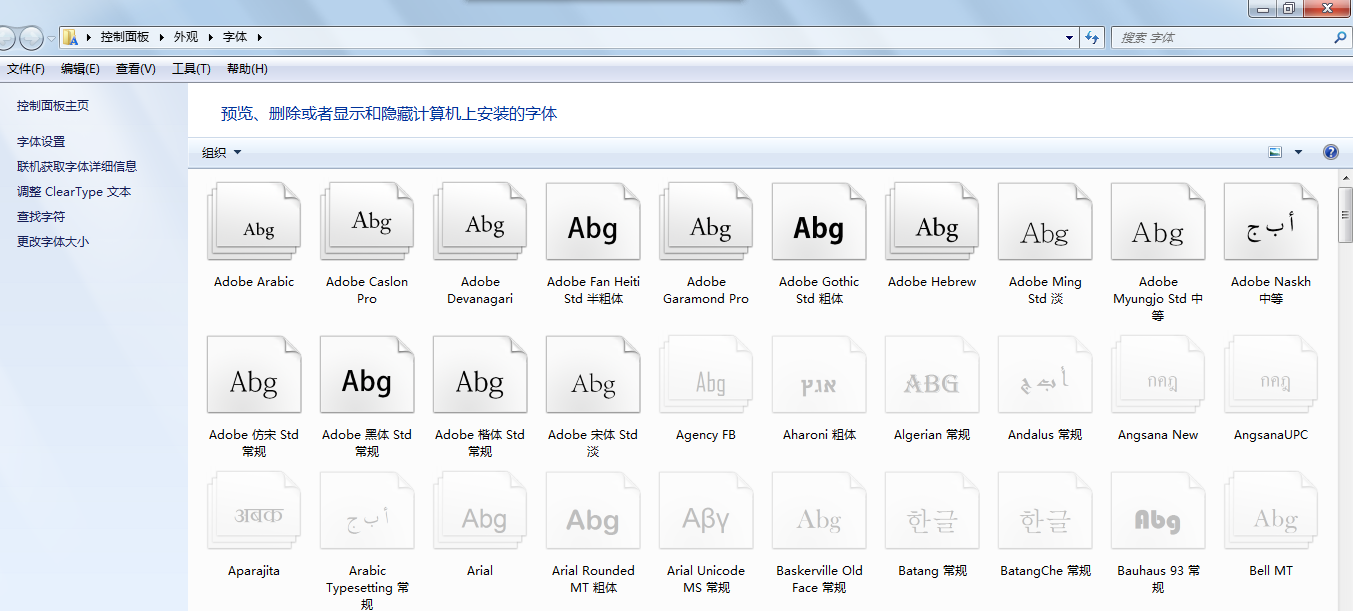Image resolution: width=1353 pixels, height=611 pixels.
Task: Select the Adobe Fan Heiti Std font icon
Action: [593, 223]
